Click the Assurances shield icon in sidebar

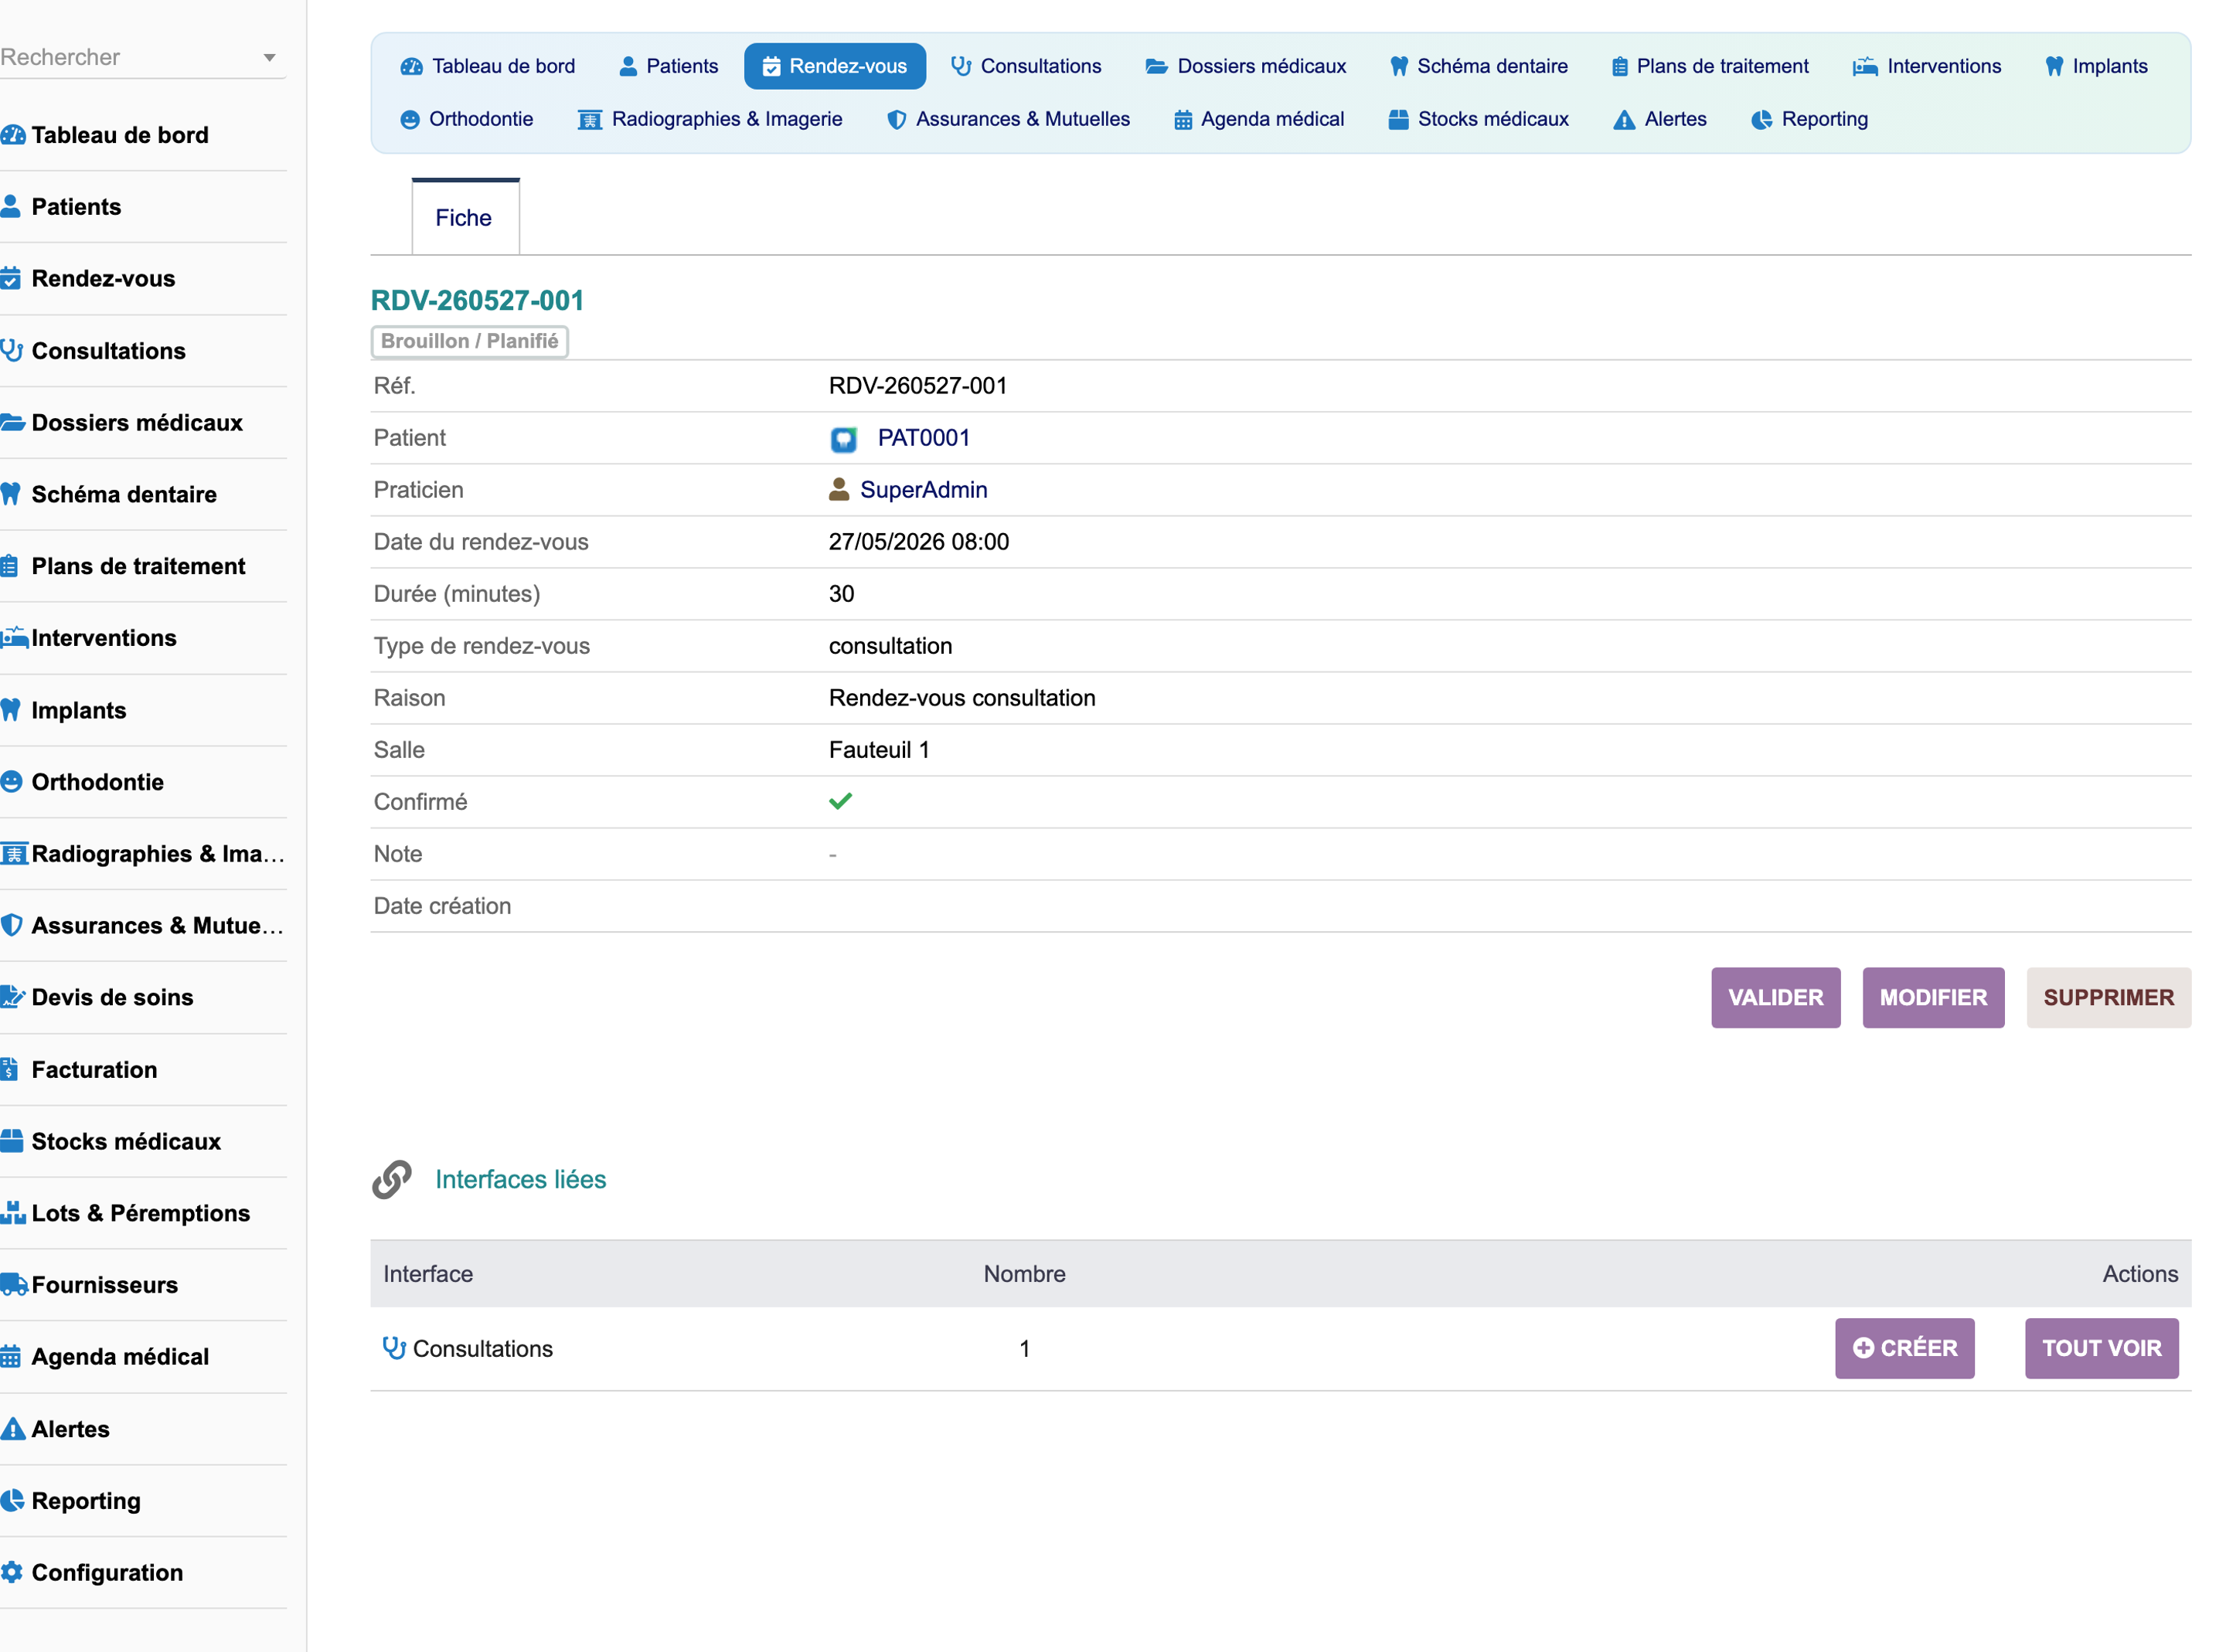[x=11, y=925]
